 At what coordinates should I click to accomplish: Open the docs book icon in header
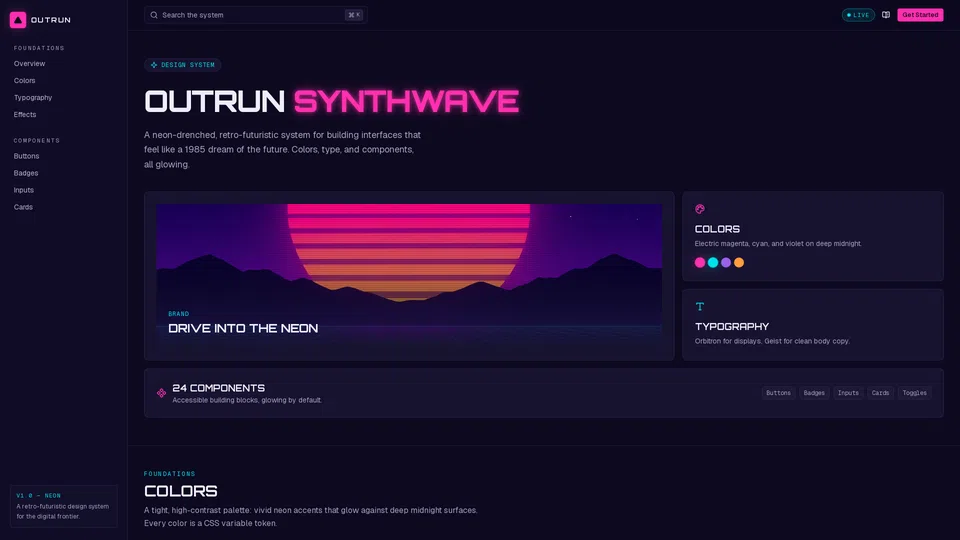pos(886,15)
